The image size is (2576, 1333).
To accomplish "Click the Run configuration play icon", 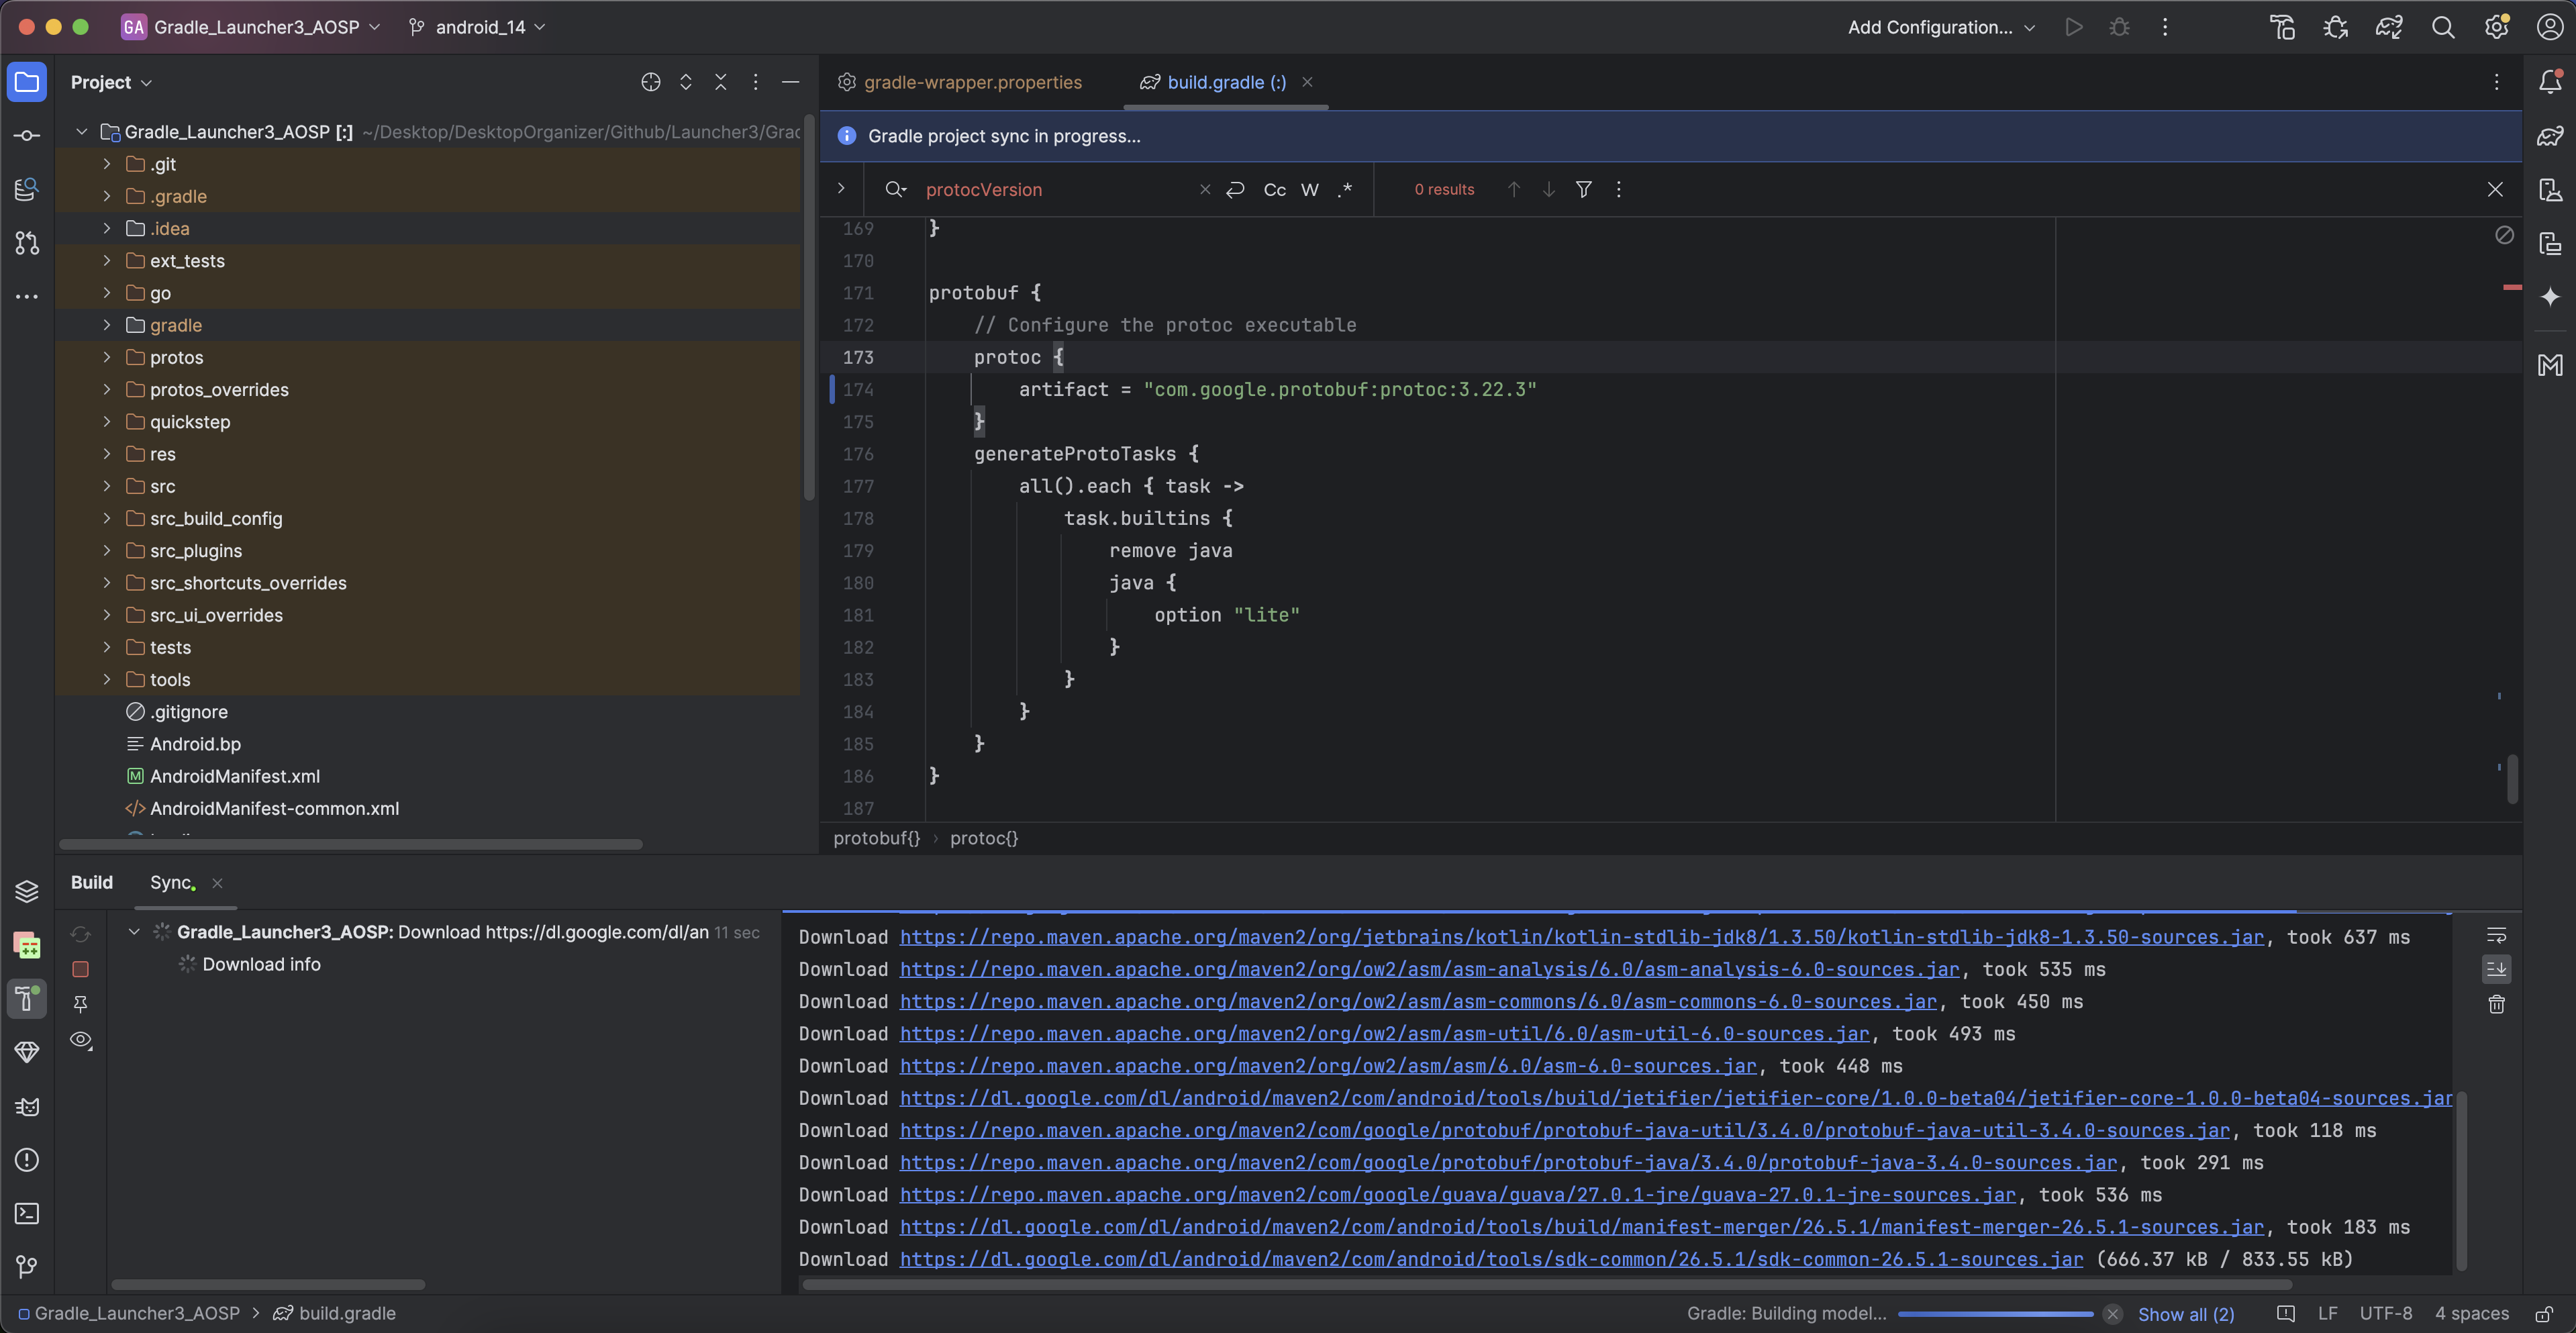I will point(2073,27).
